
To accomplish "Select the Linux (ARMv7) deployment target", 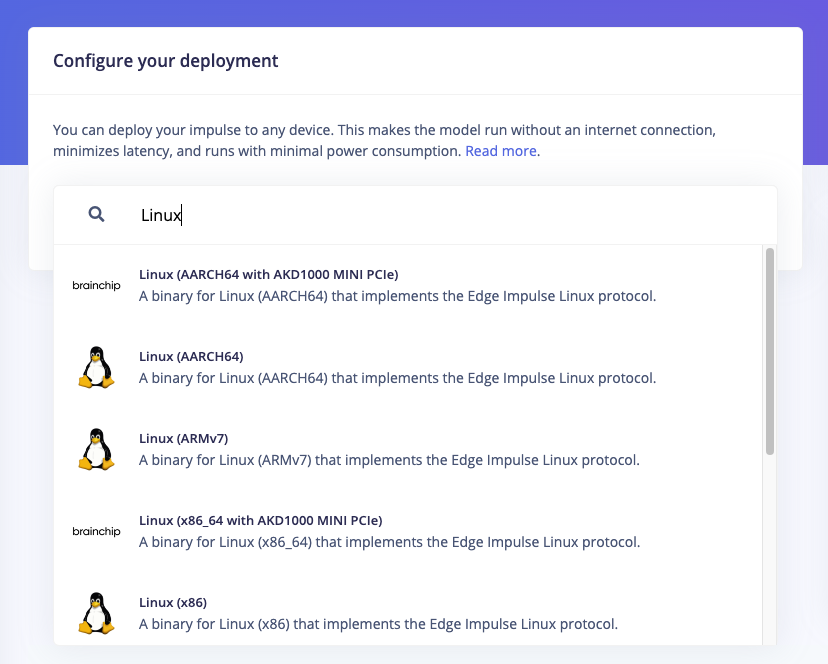I will pos(408,449).
